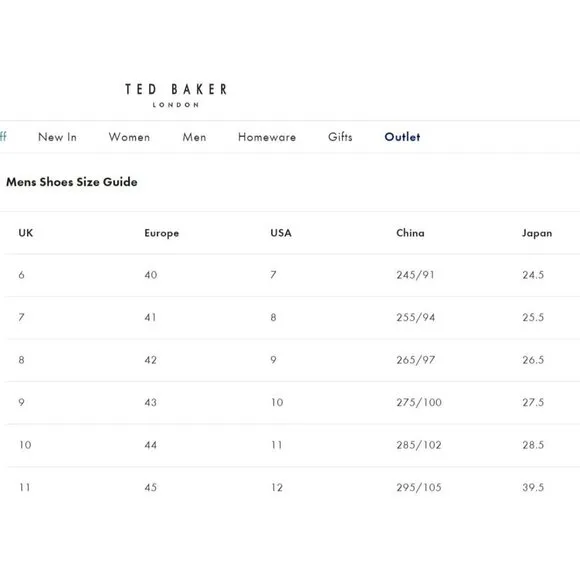Select the Europe size 45 cell
Image resolution: width=580 pixels, height=580 pixels.
point(151,488)
